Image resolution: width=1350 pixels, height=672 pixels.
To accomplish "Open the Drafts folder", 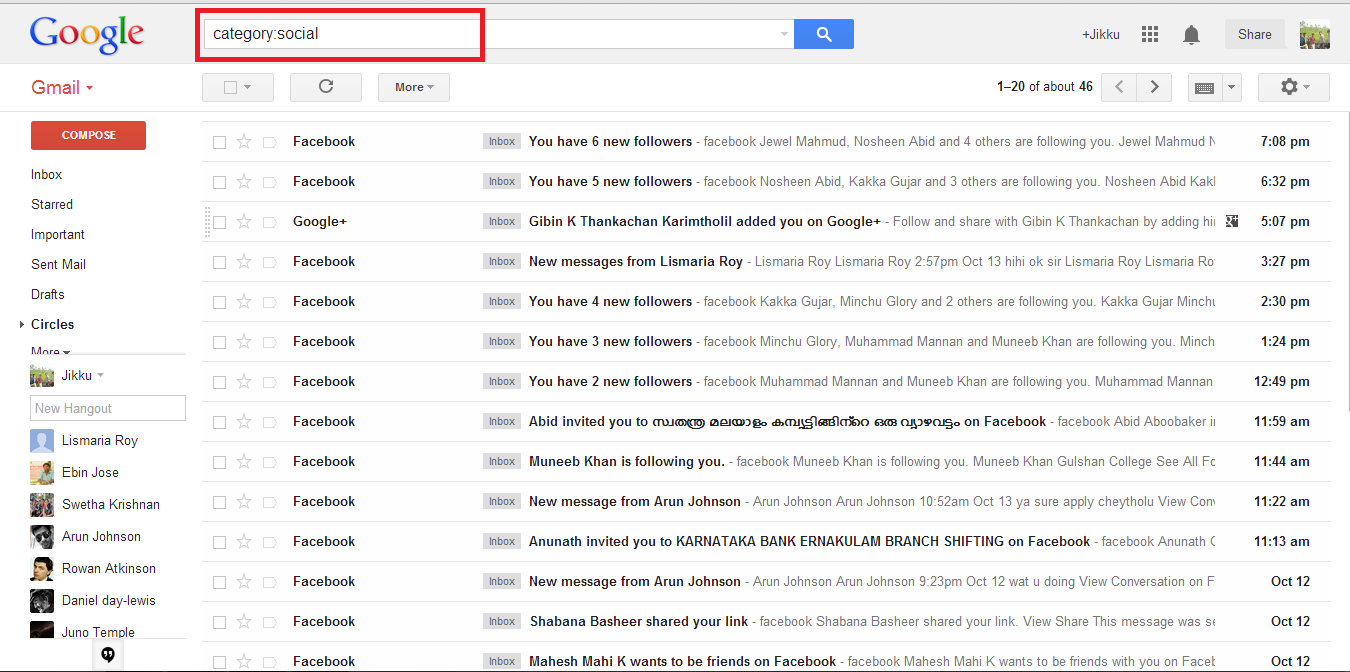I will coord(48,294).
